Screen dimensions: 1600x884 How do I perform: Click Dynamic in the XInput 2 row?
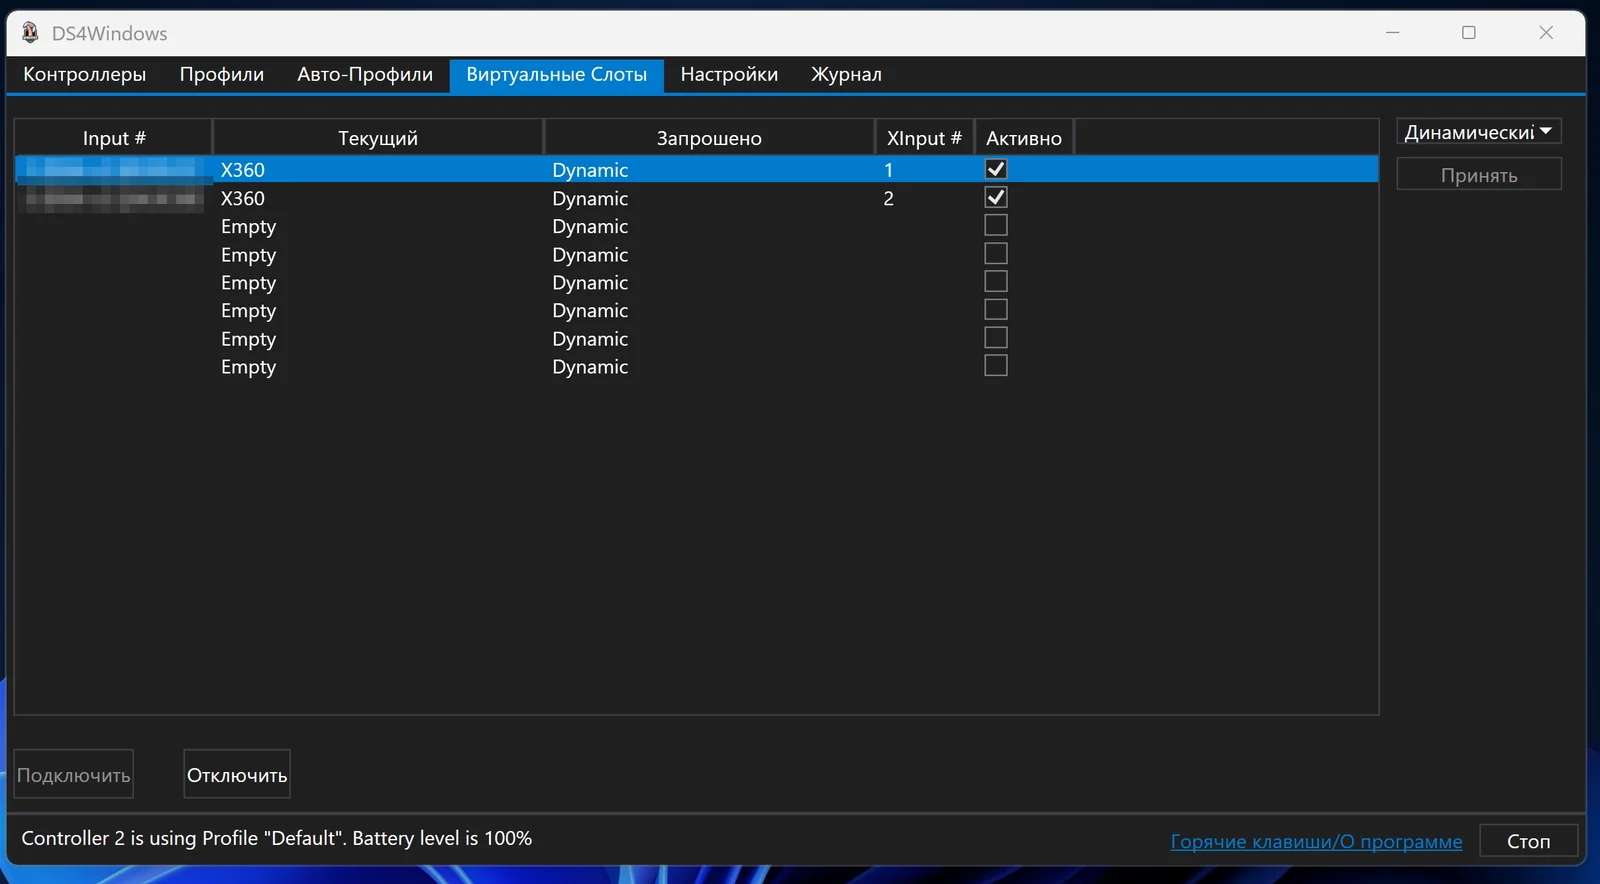590,198
